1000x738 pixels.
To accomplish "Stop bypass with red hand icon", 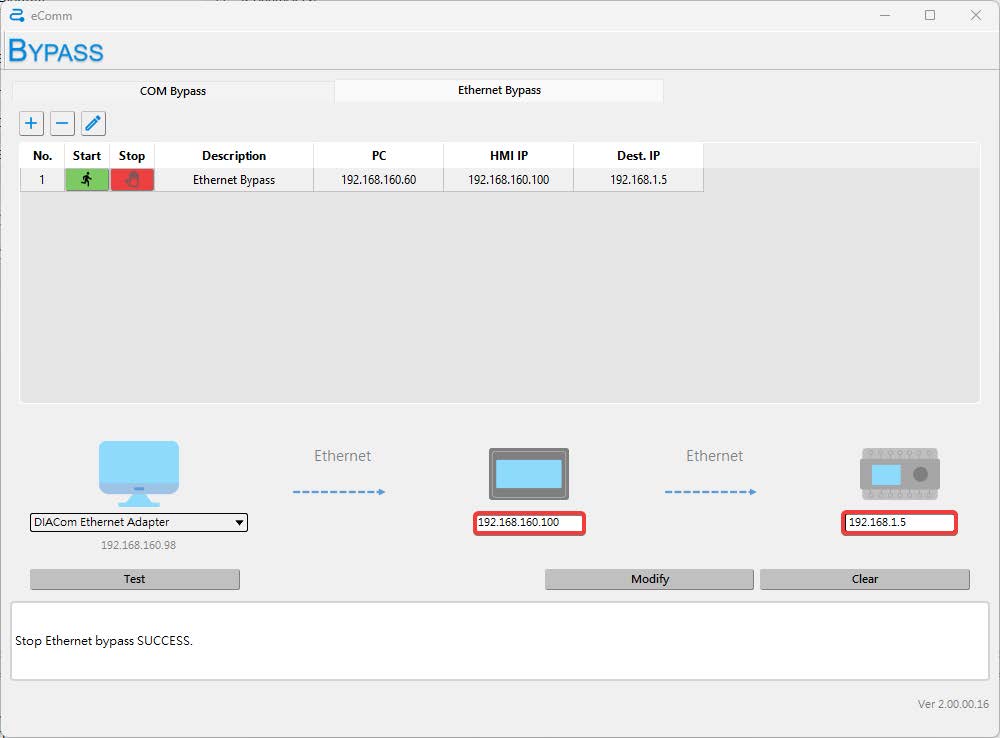I will (132, 180).
